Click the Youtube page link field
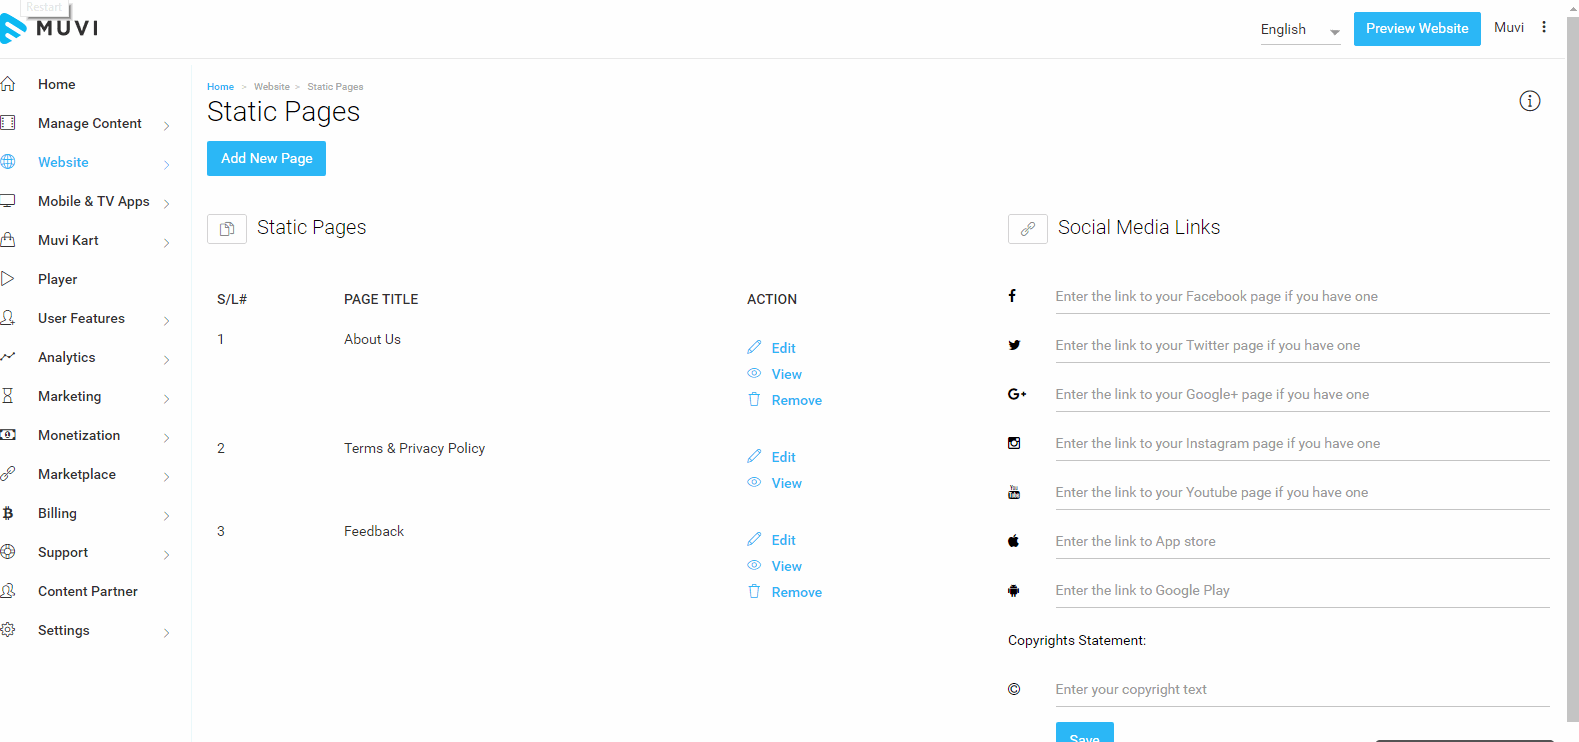Screen dimensions: 1579x742 pos(1302,493)
